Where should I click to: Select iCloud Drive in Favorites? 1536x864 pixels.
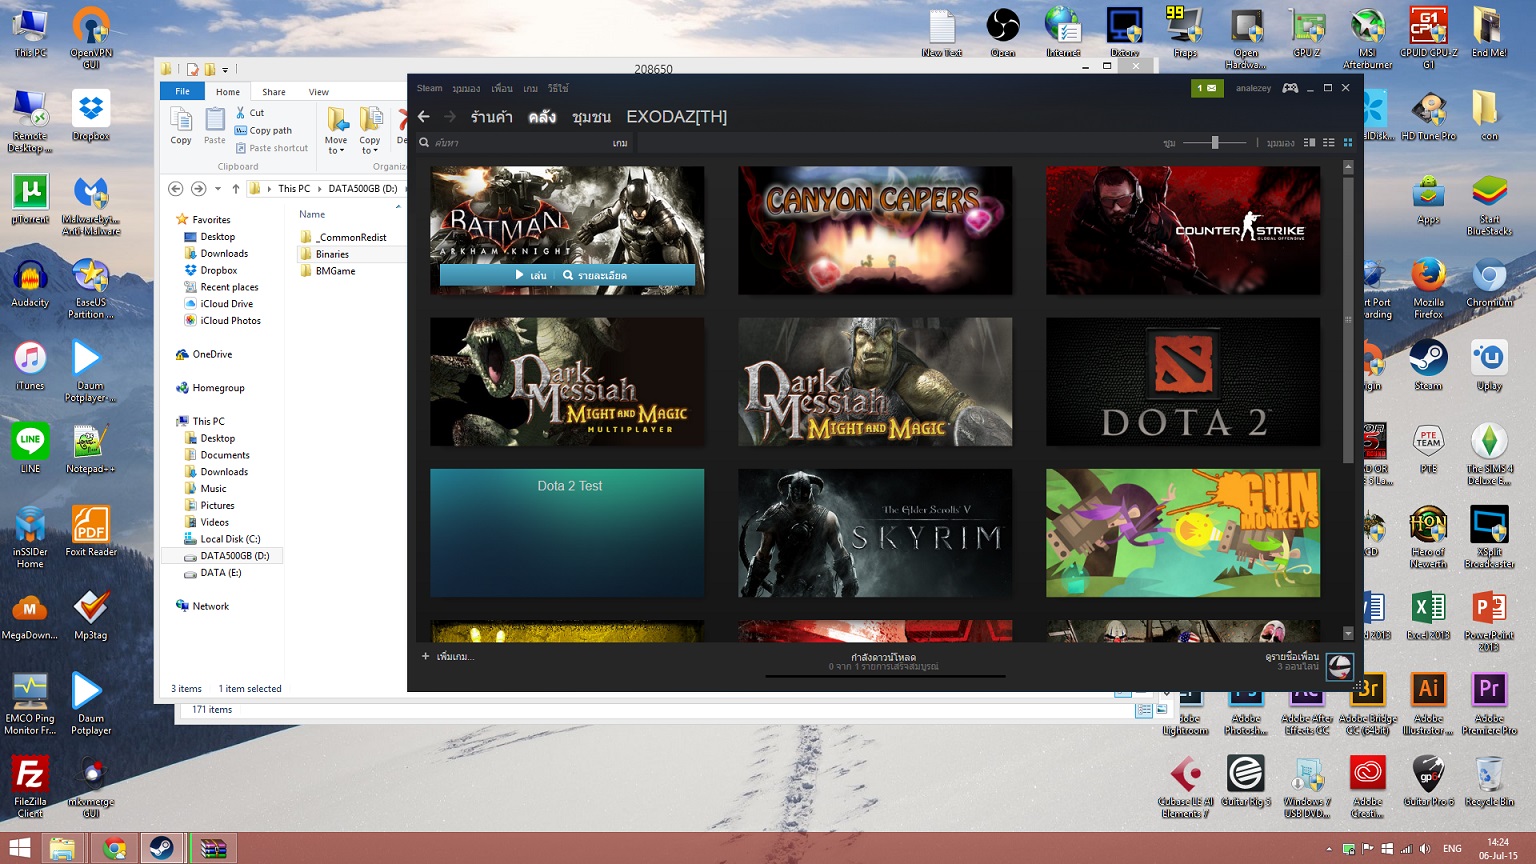(219, 304)
